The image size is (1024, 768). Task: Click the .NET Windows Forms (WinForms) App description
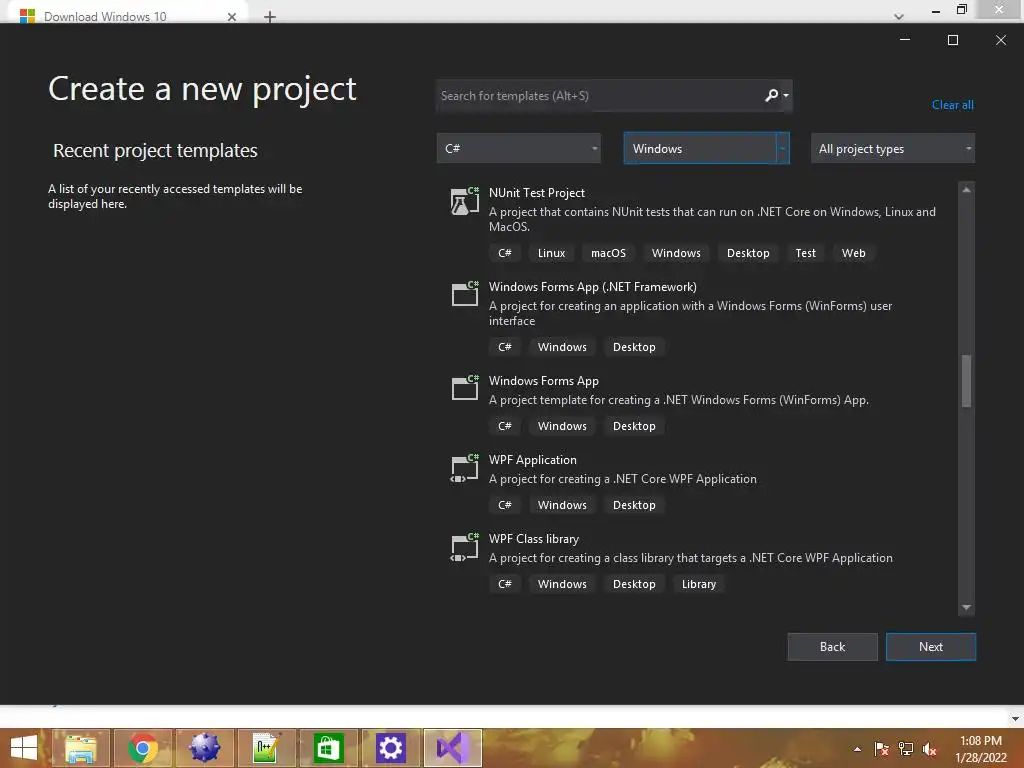pos(679,400)
